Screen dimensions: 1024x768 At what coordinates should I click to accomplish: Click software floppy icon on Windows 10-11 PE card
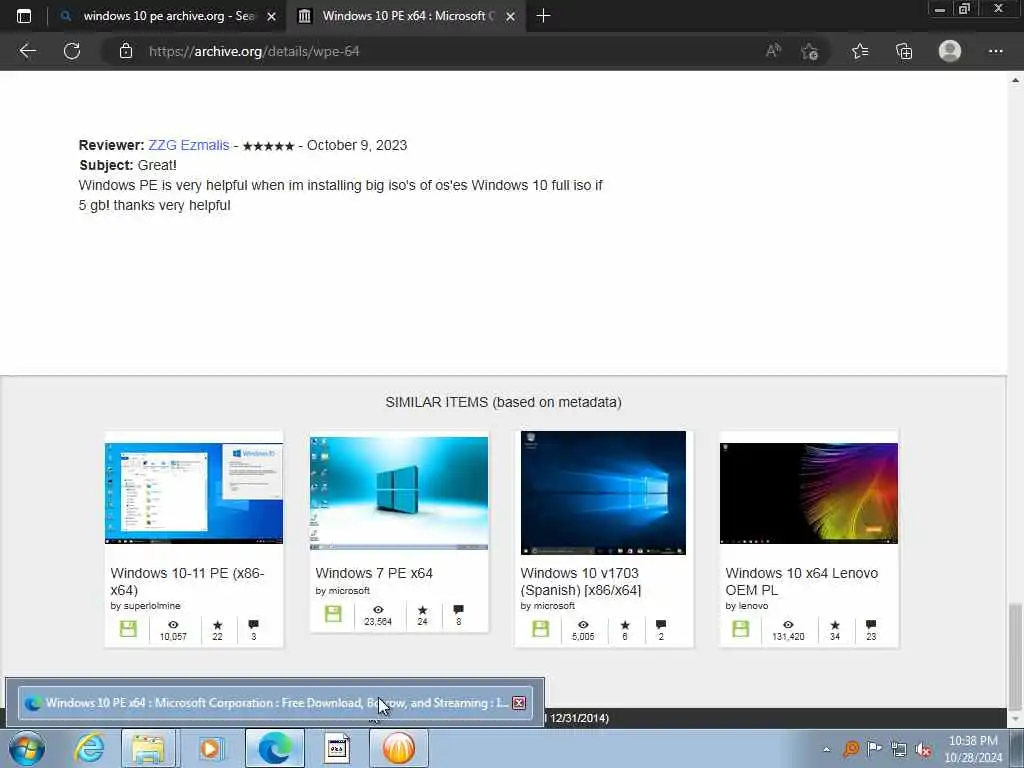128,629
